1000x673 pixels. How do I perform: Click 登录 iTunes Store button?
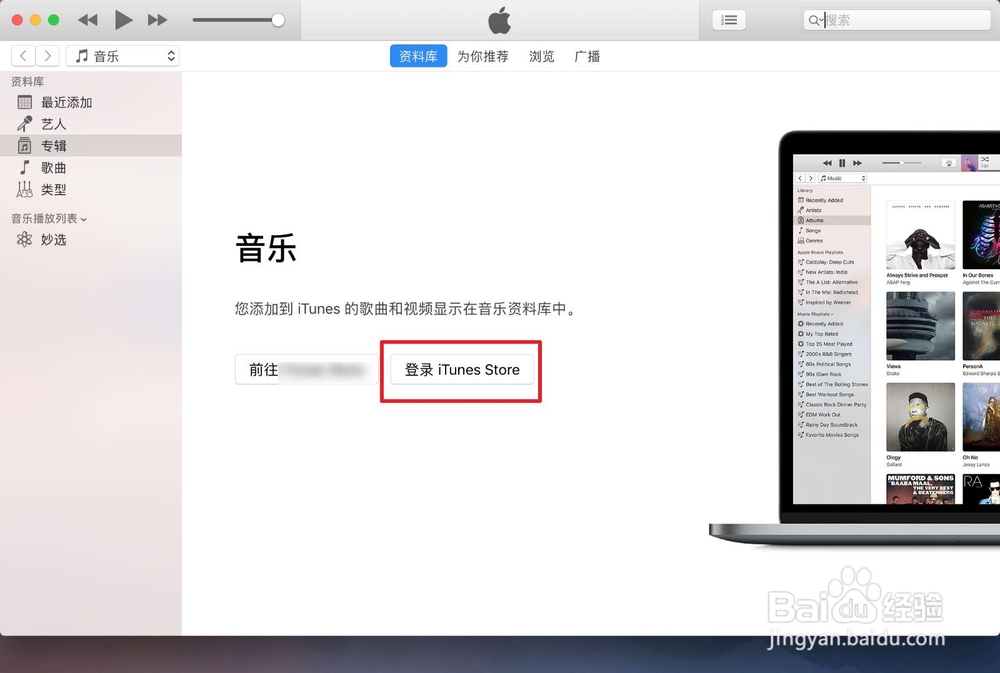tap(462, 369)
